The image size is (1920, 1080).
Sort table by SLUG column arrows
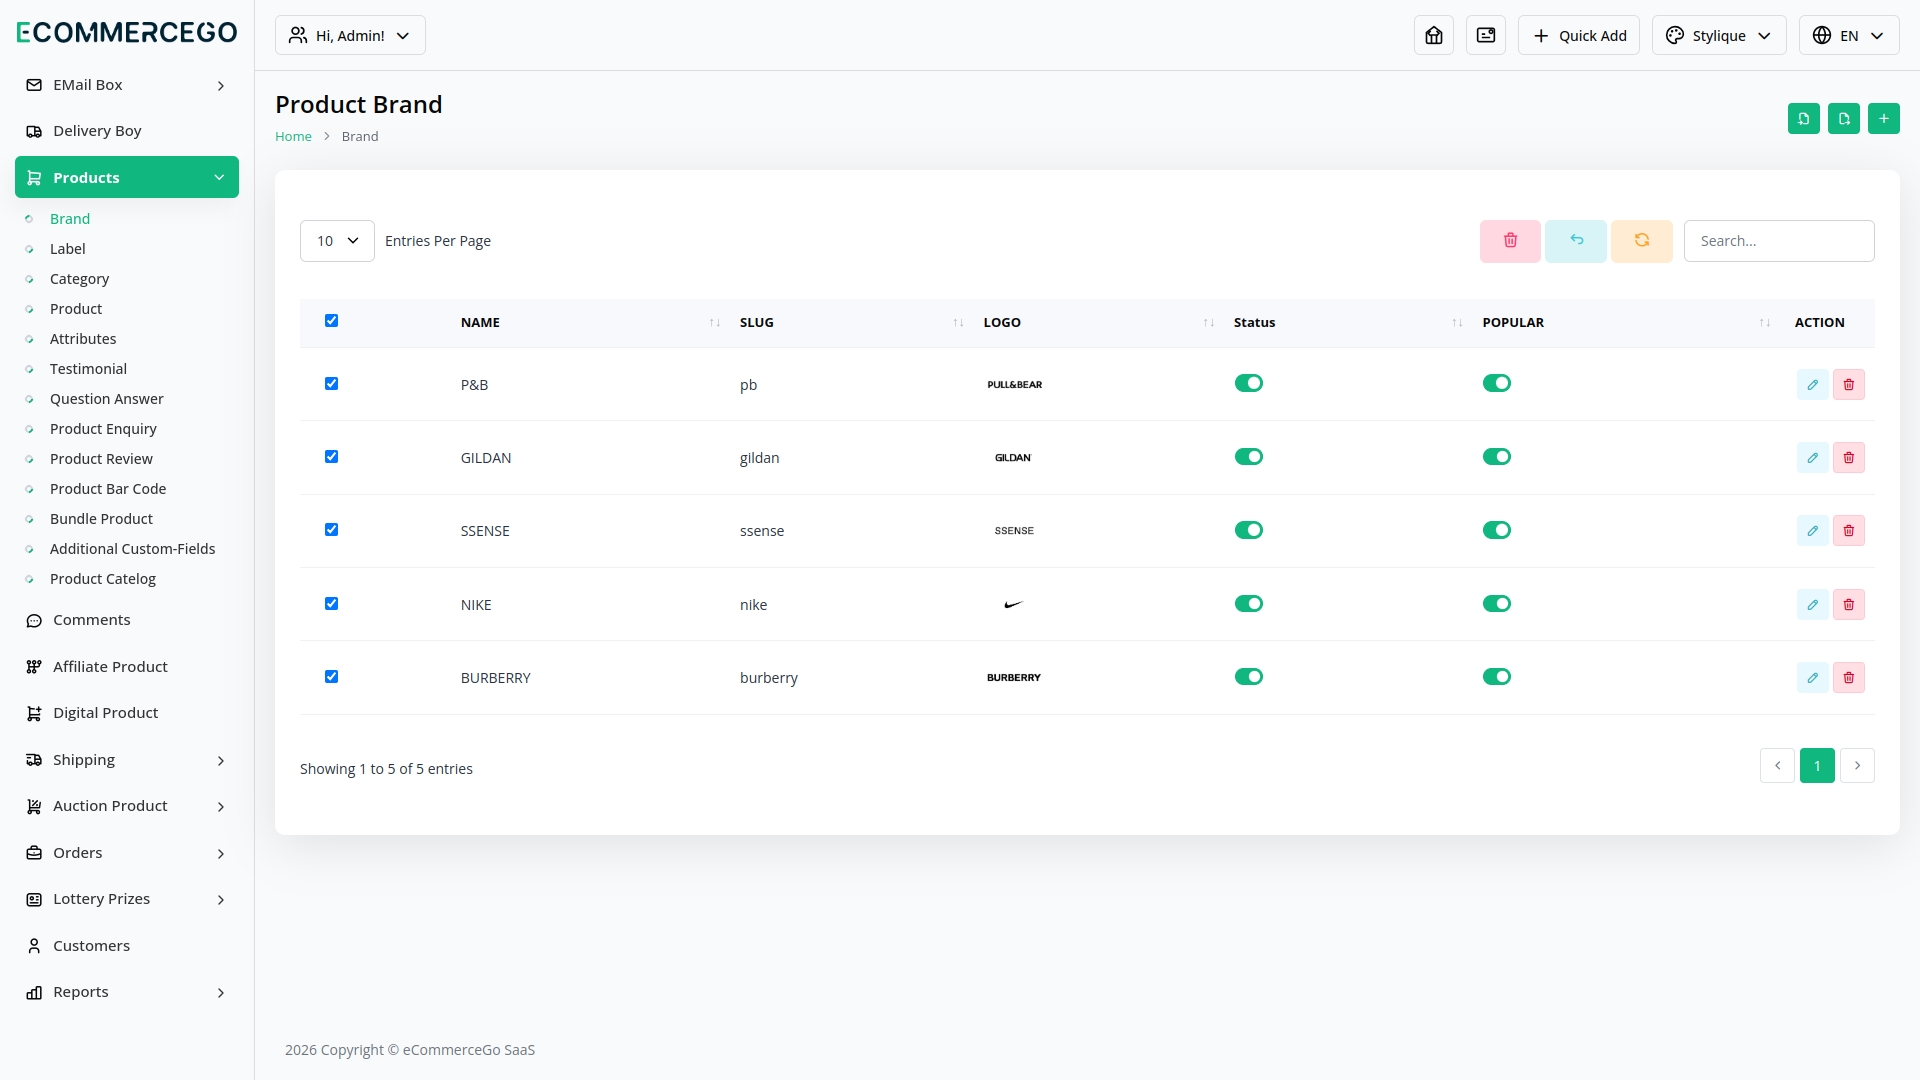958,323
